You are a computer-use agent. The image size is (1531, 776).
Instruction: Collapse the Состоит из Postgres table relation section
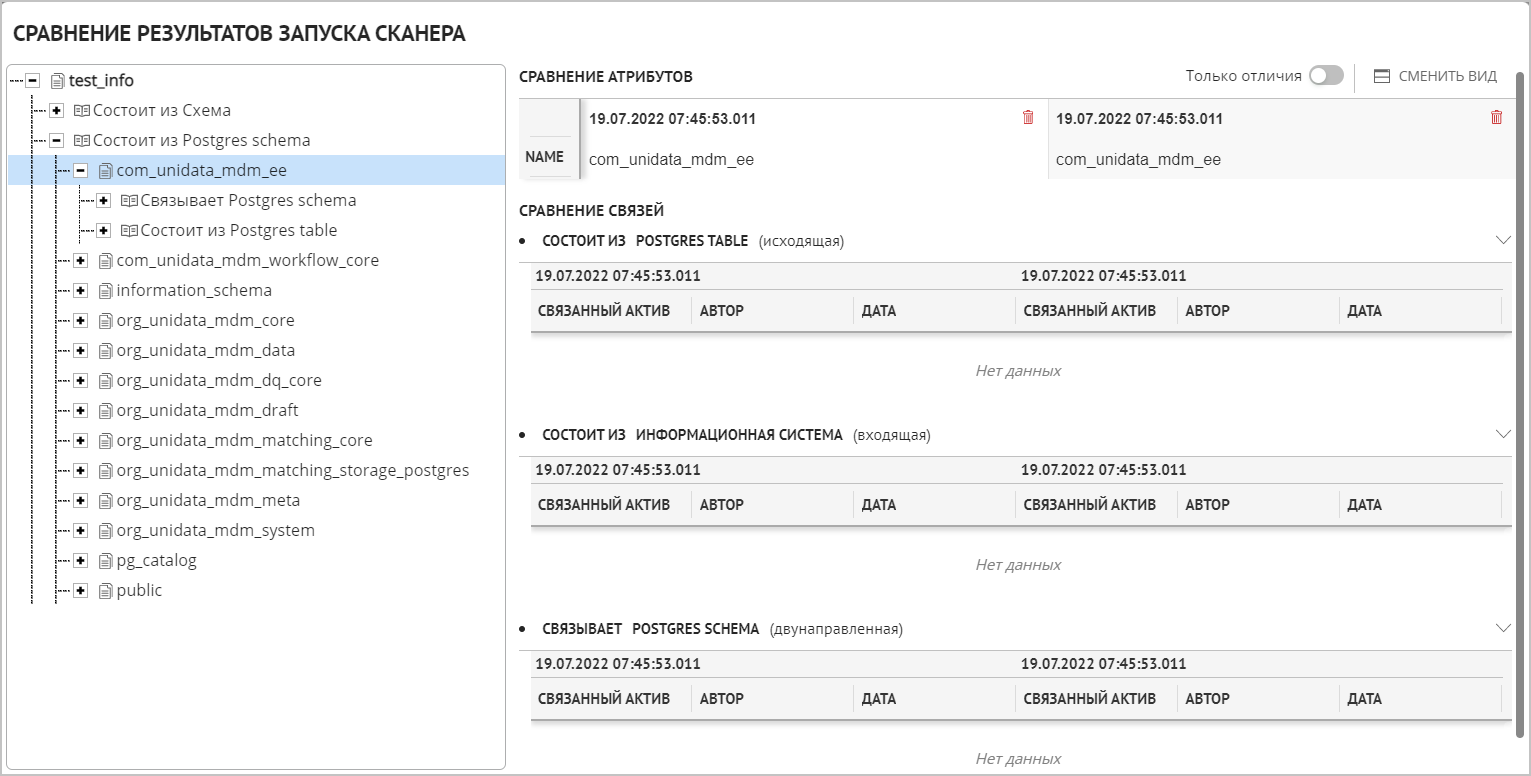point(1502,240)
